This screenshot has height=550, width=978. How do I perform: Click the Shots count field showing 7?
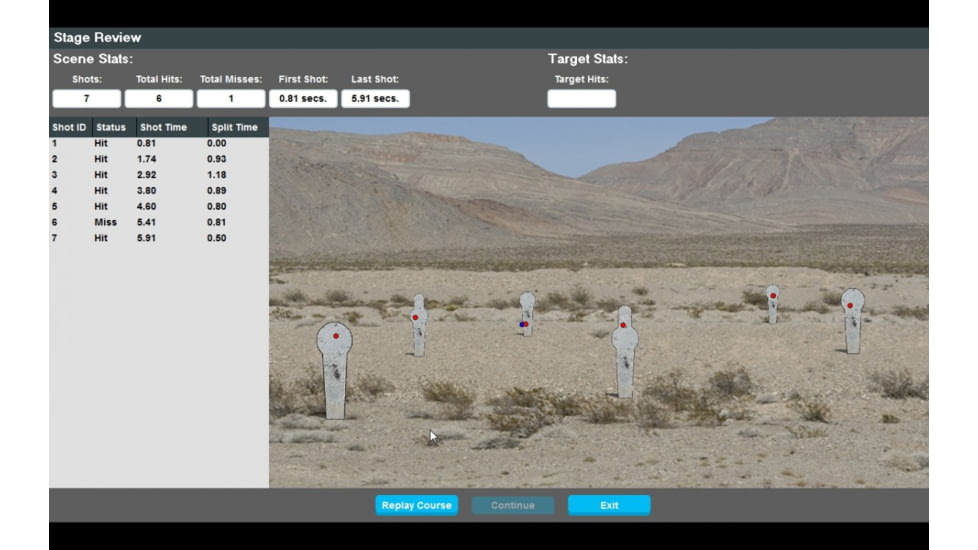[86, 99]
